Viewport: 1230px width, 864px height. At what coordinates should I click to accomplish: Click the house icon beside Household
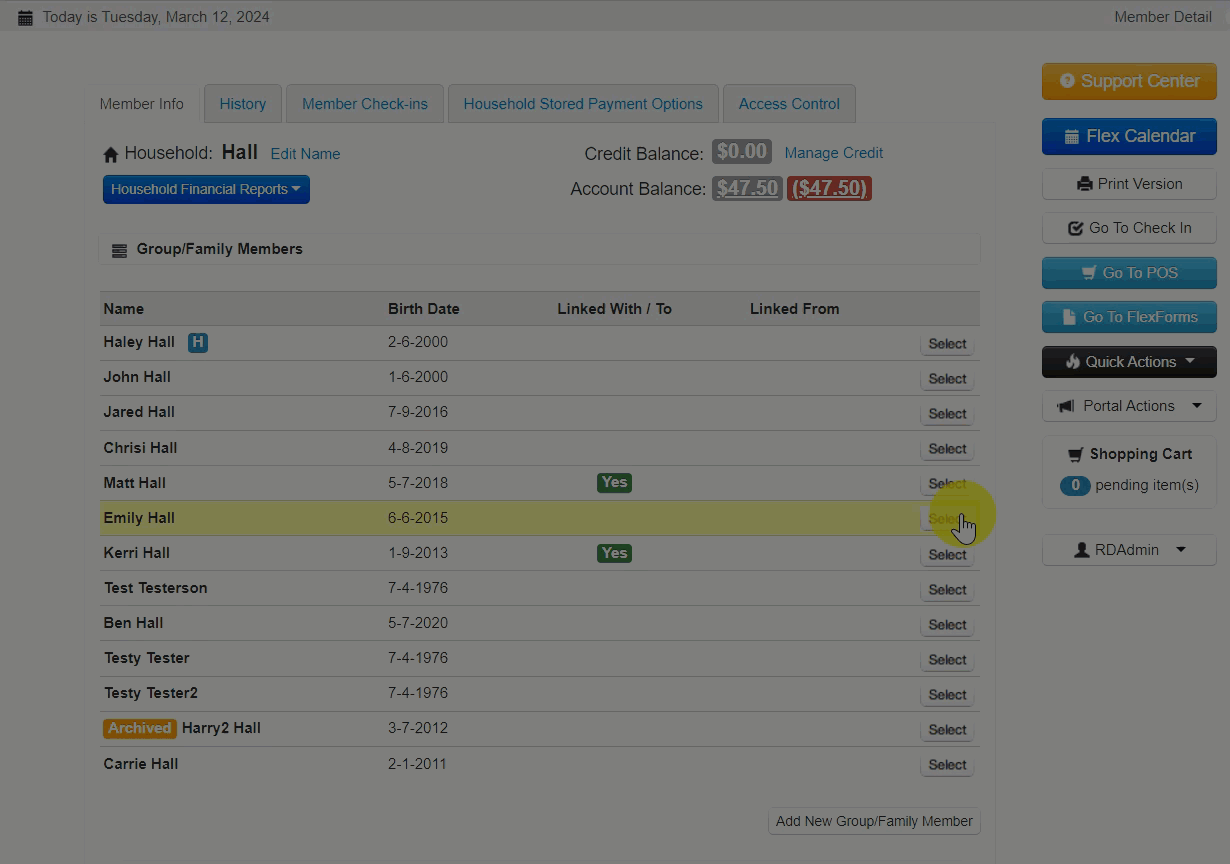click(x=111, y=155)
